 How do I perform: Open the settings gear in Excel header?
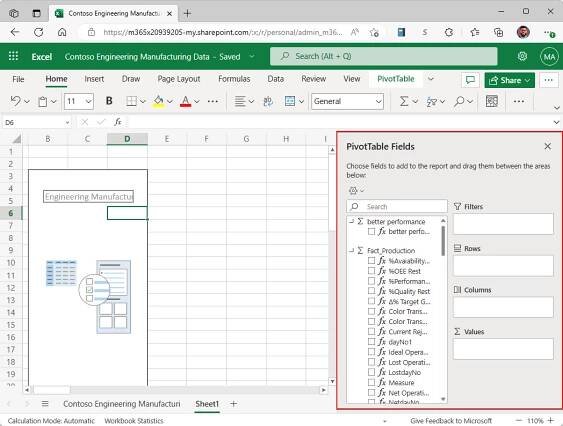click(x=522, y=56)
